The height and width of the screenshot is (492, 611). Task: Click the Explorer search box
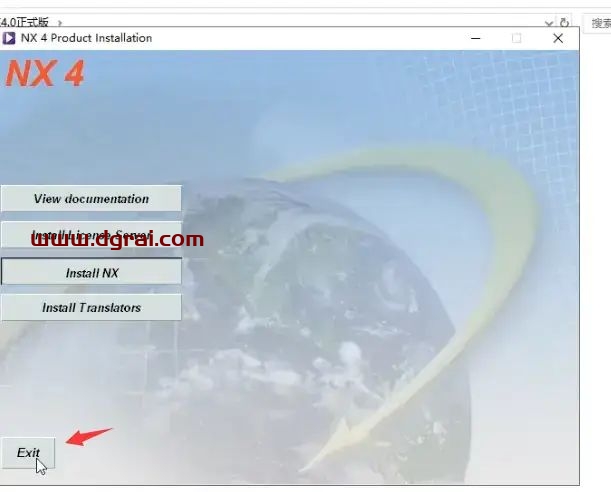[x=597, y=23]
